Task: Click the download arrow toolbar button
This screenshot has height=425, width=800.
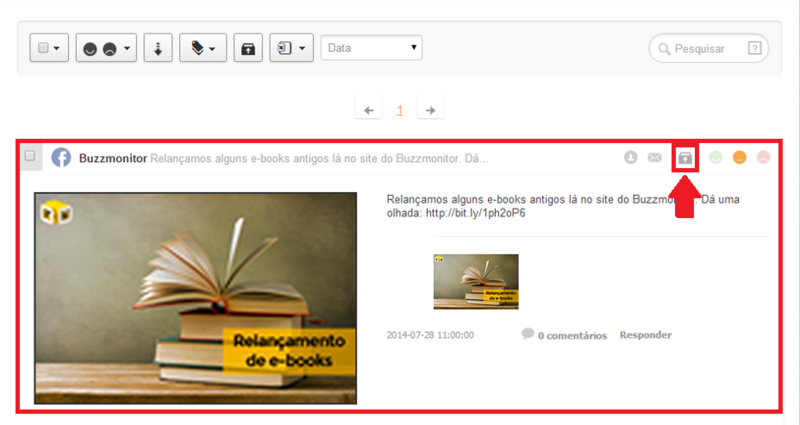Action: coord(158,48)
